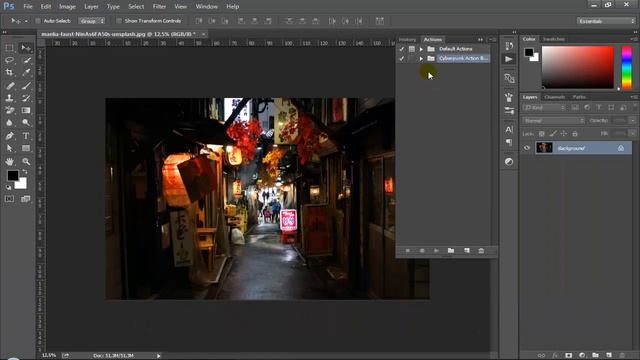Toggle the Cyberpunk Action set checkmark
Image resolution: width=640 pixels, height=360 pixels.
pos(402,59)
